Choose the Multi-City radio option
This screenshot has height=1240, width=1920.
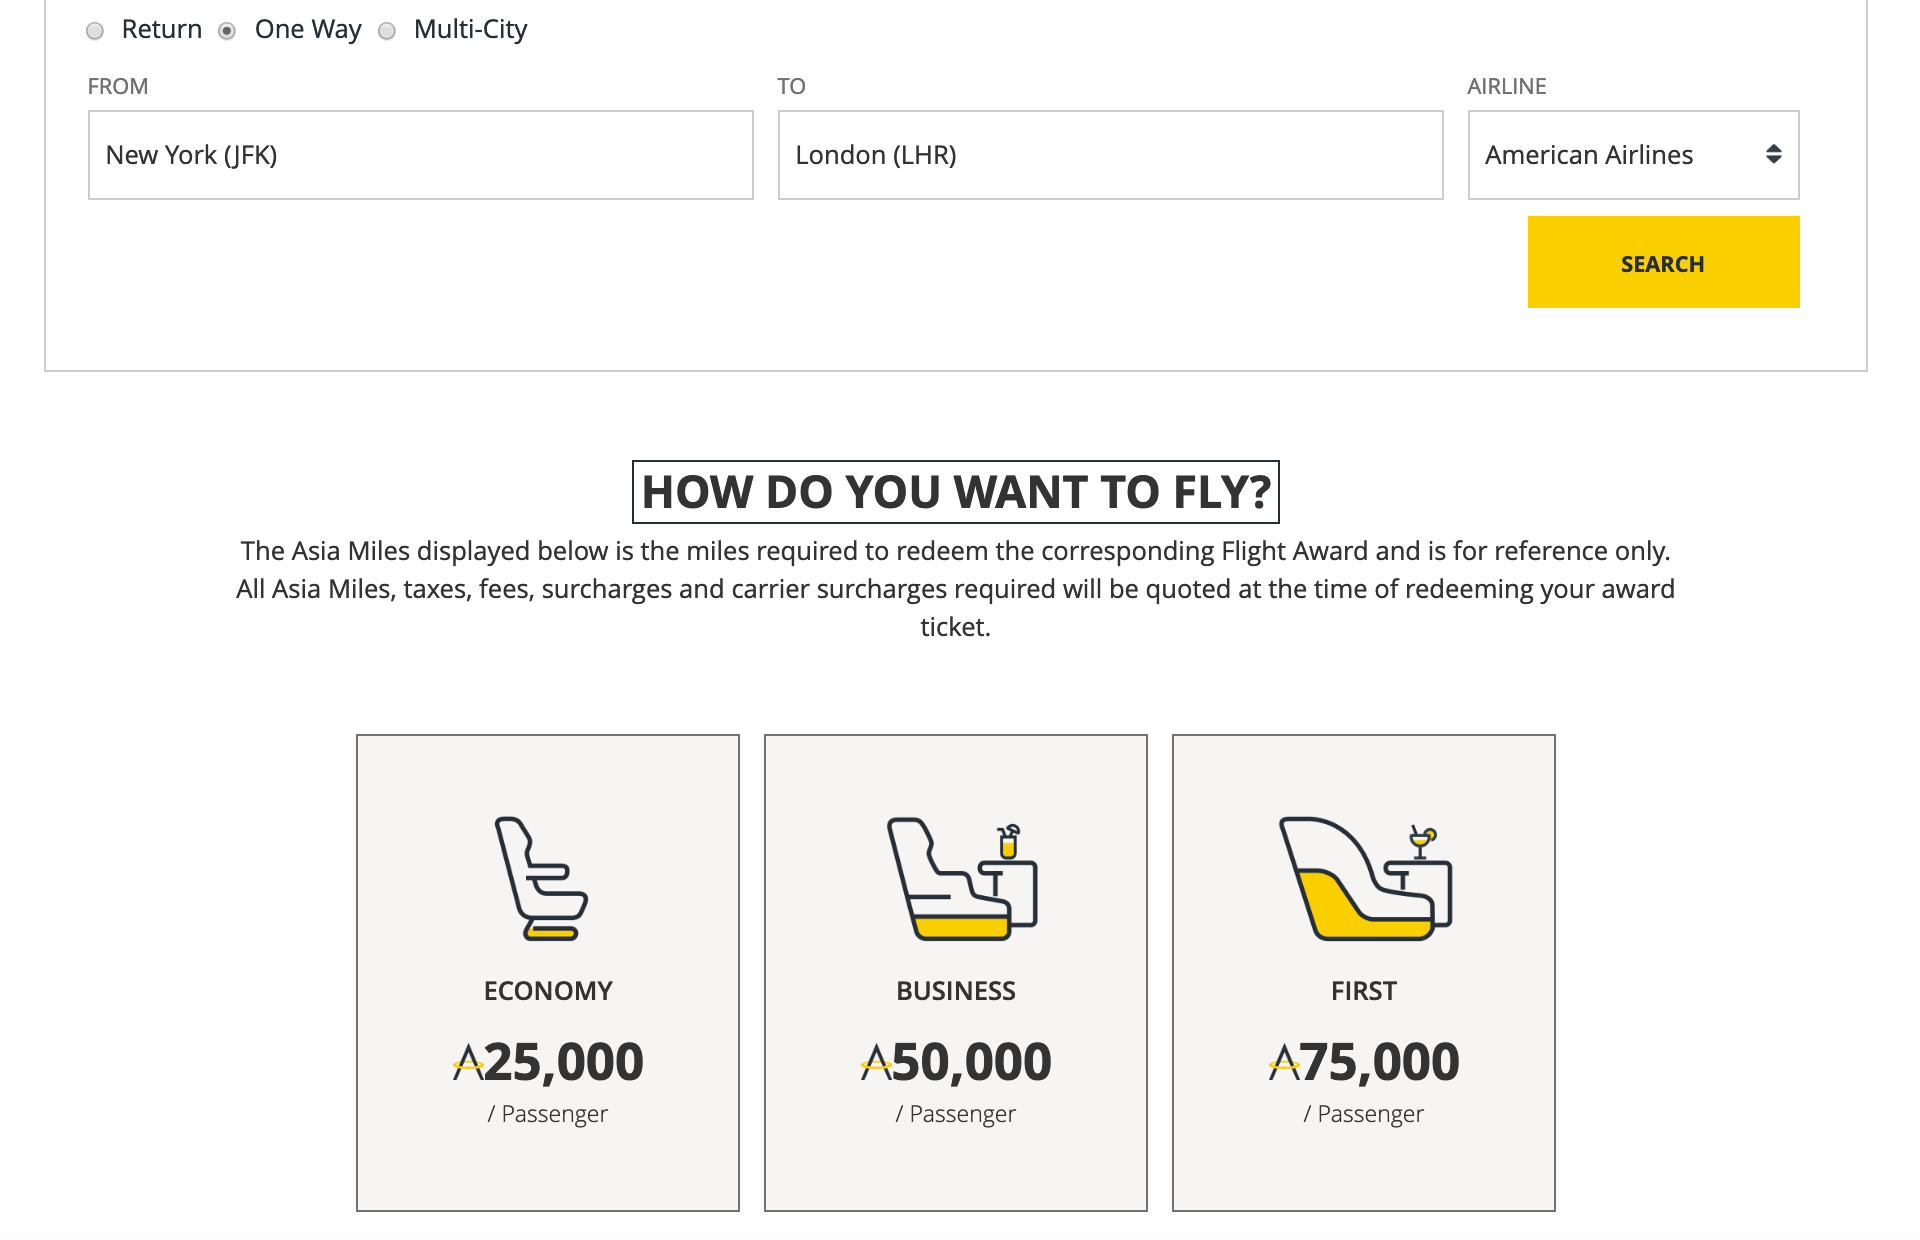point(387,31)
